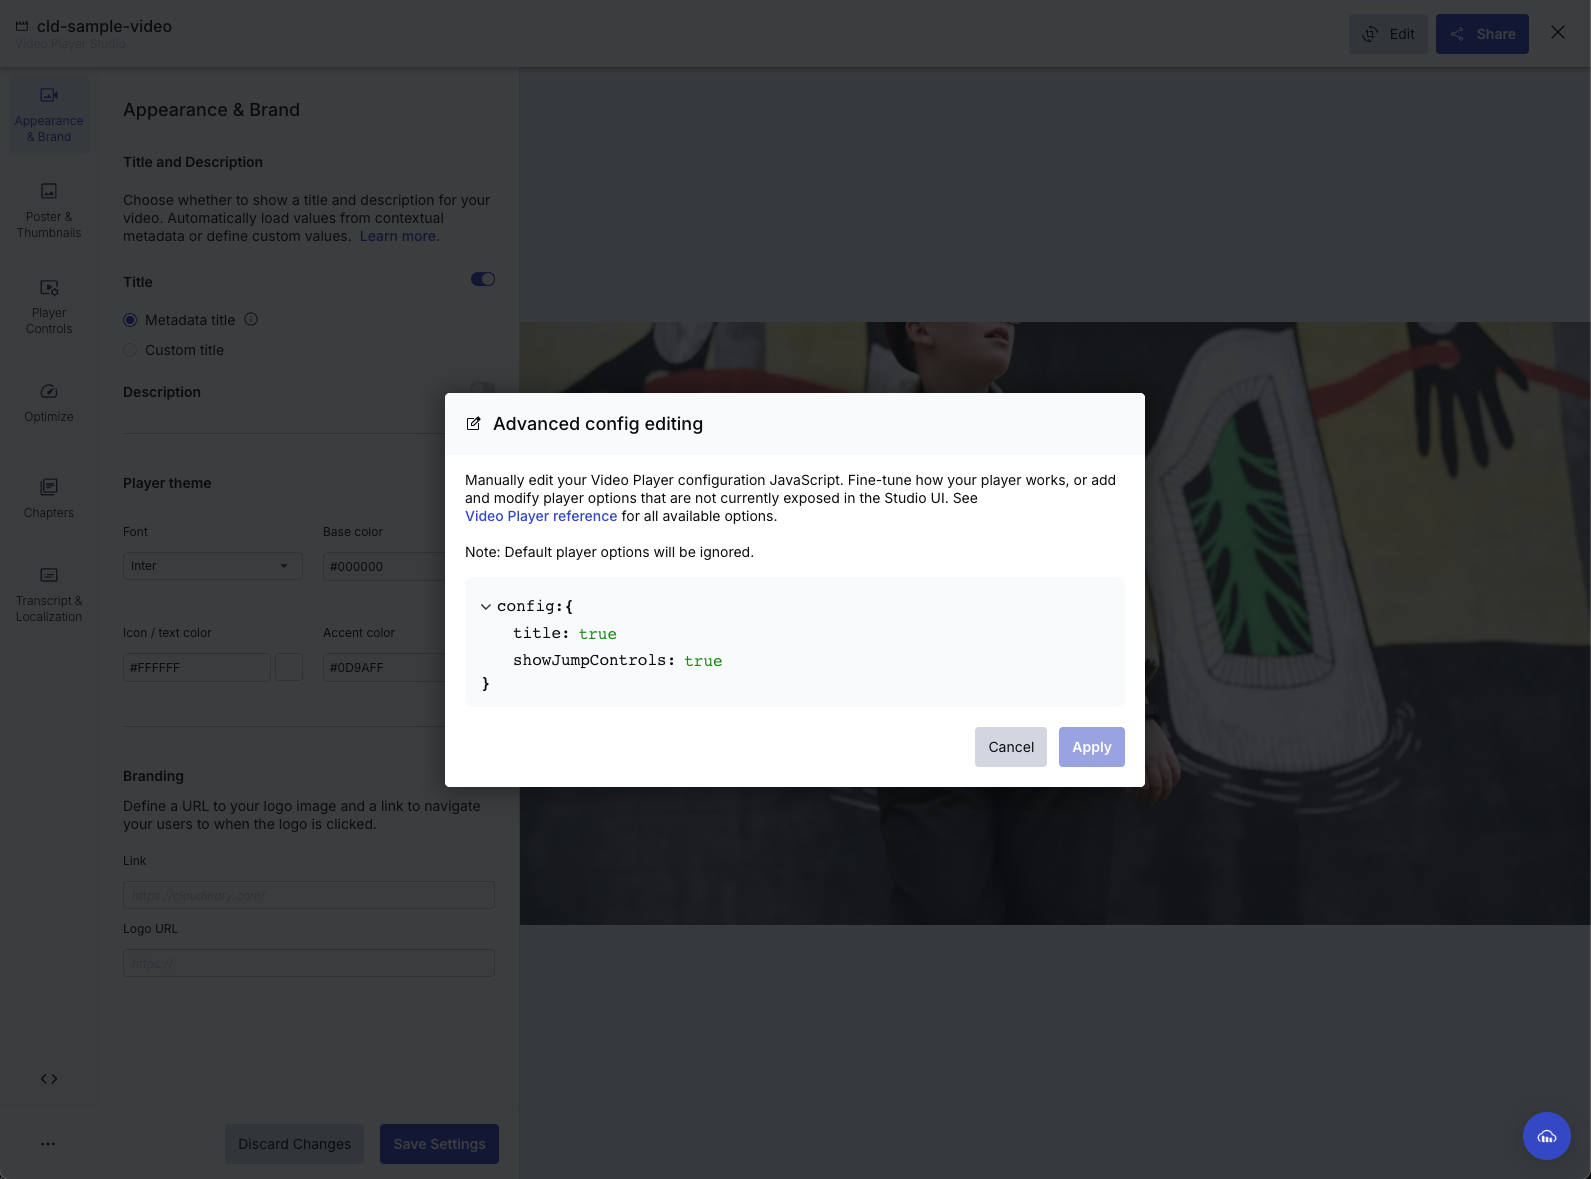Collapse the config tree chevron
The width and height of the screenshot is (1591, 1179).
pyautogui.click(x=486, y=607)
